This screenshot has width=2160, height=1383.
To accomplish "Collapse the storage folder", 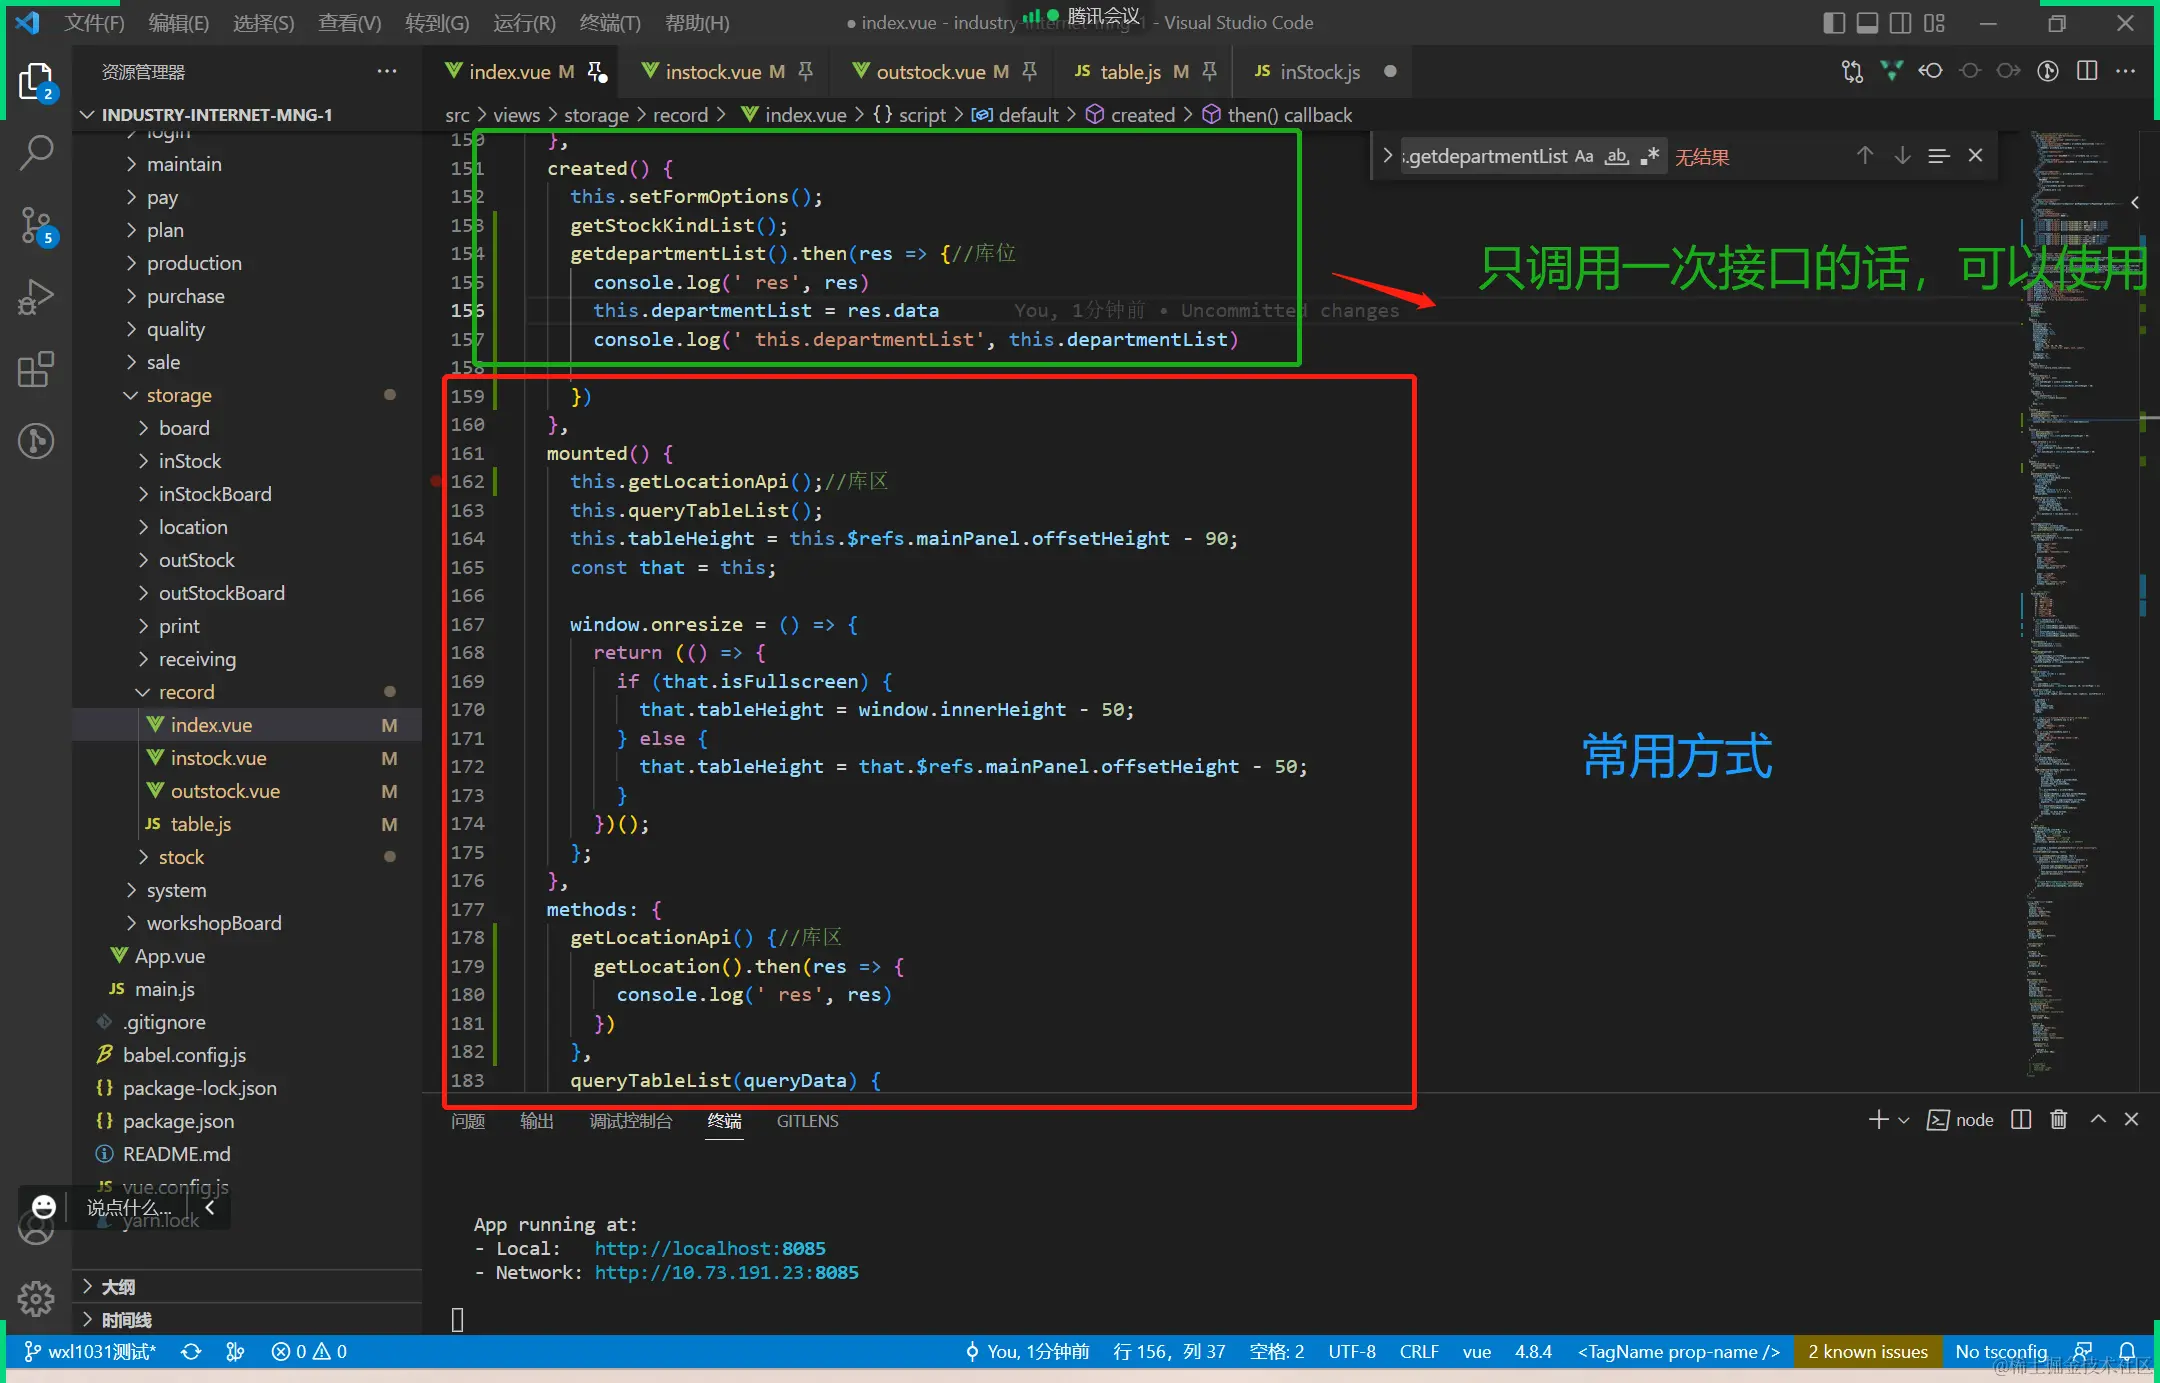I will (179, 395).
